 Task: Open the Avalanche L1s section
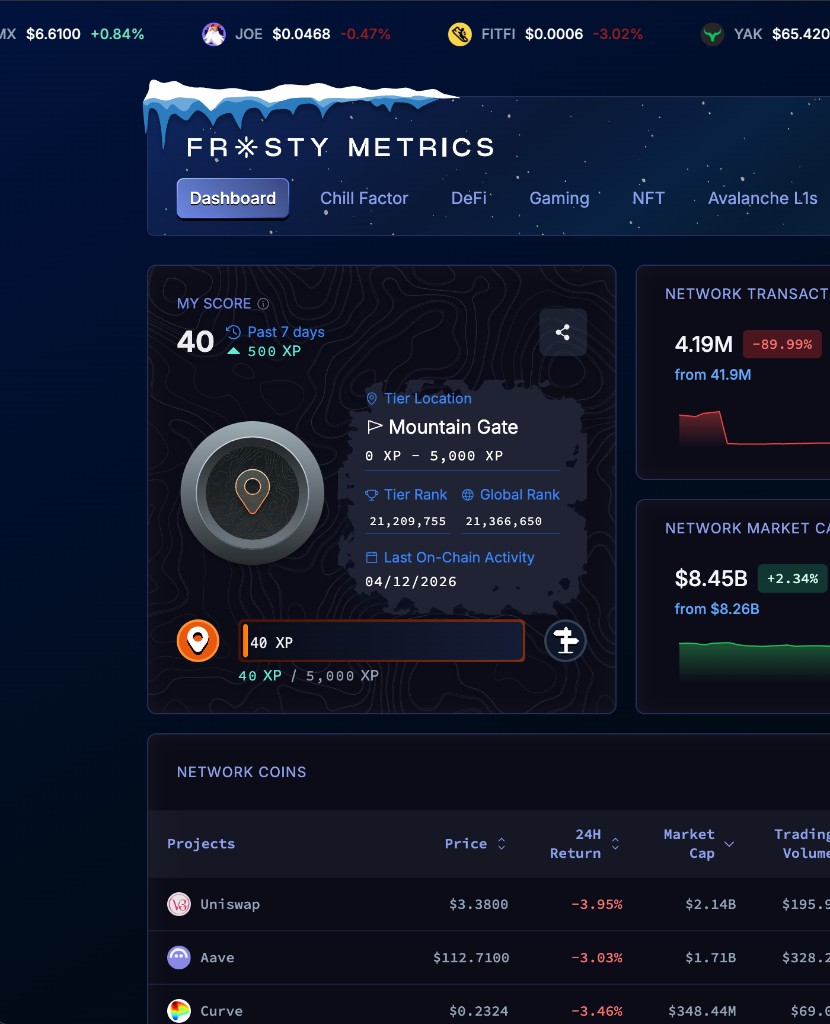coord(763,198)
